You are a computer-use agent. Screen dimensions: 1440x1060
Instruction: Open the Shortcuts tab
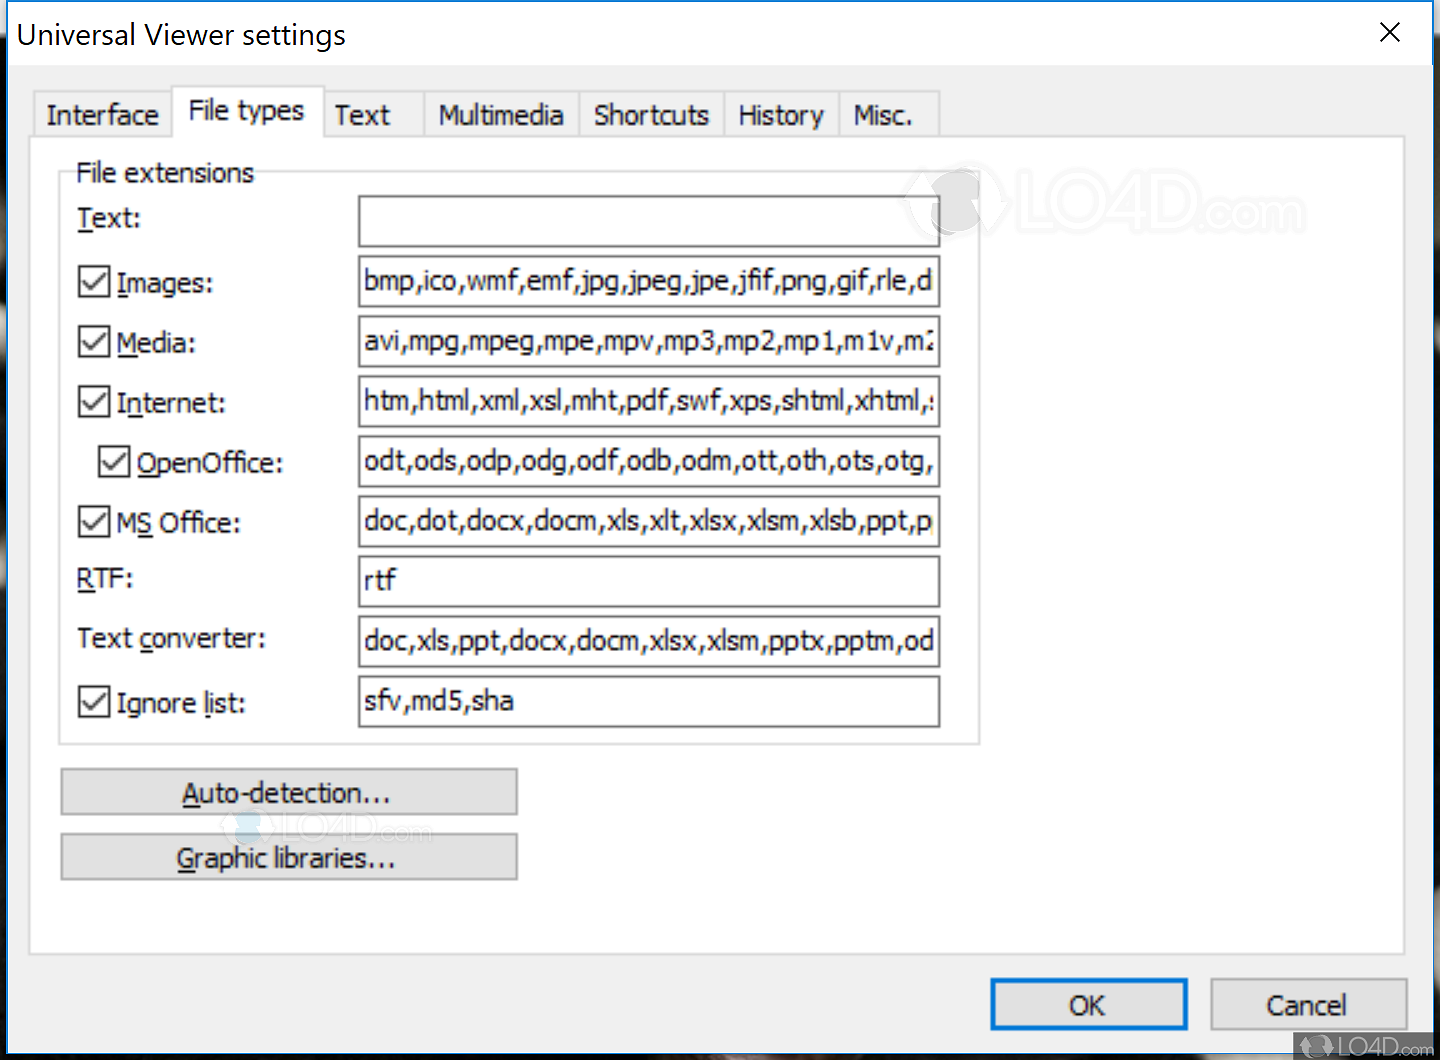(650, 114)
